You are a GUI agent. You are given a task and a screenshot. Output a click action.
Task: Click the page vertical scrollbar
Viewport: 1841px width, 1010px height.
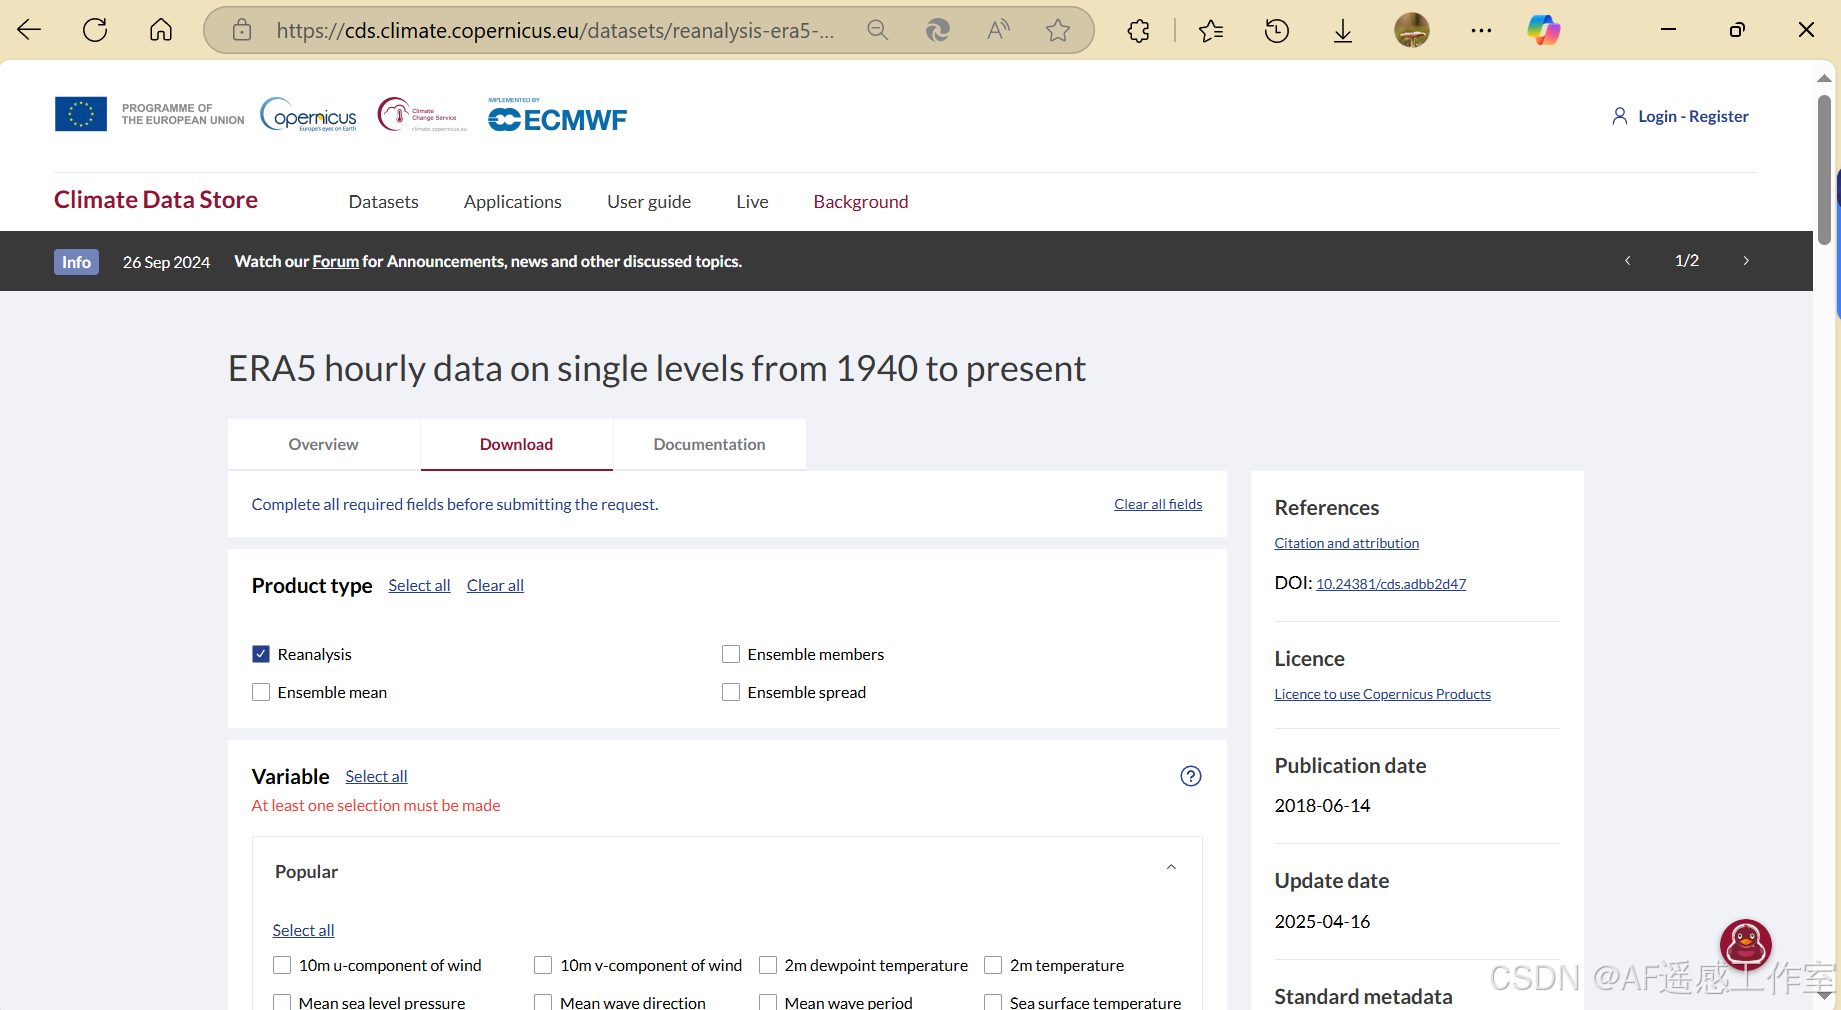click(1824, 170)
